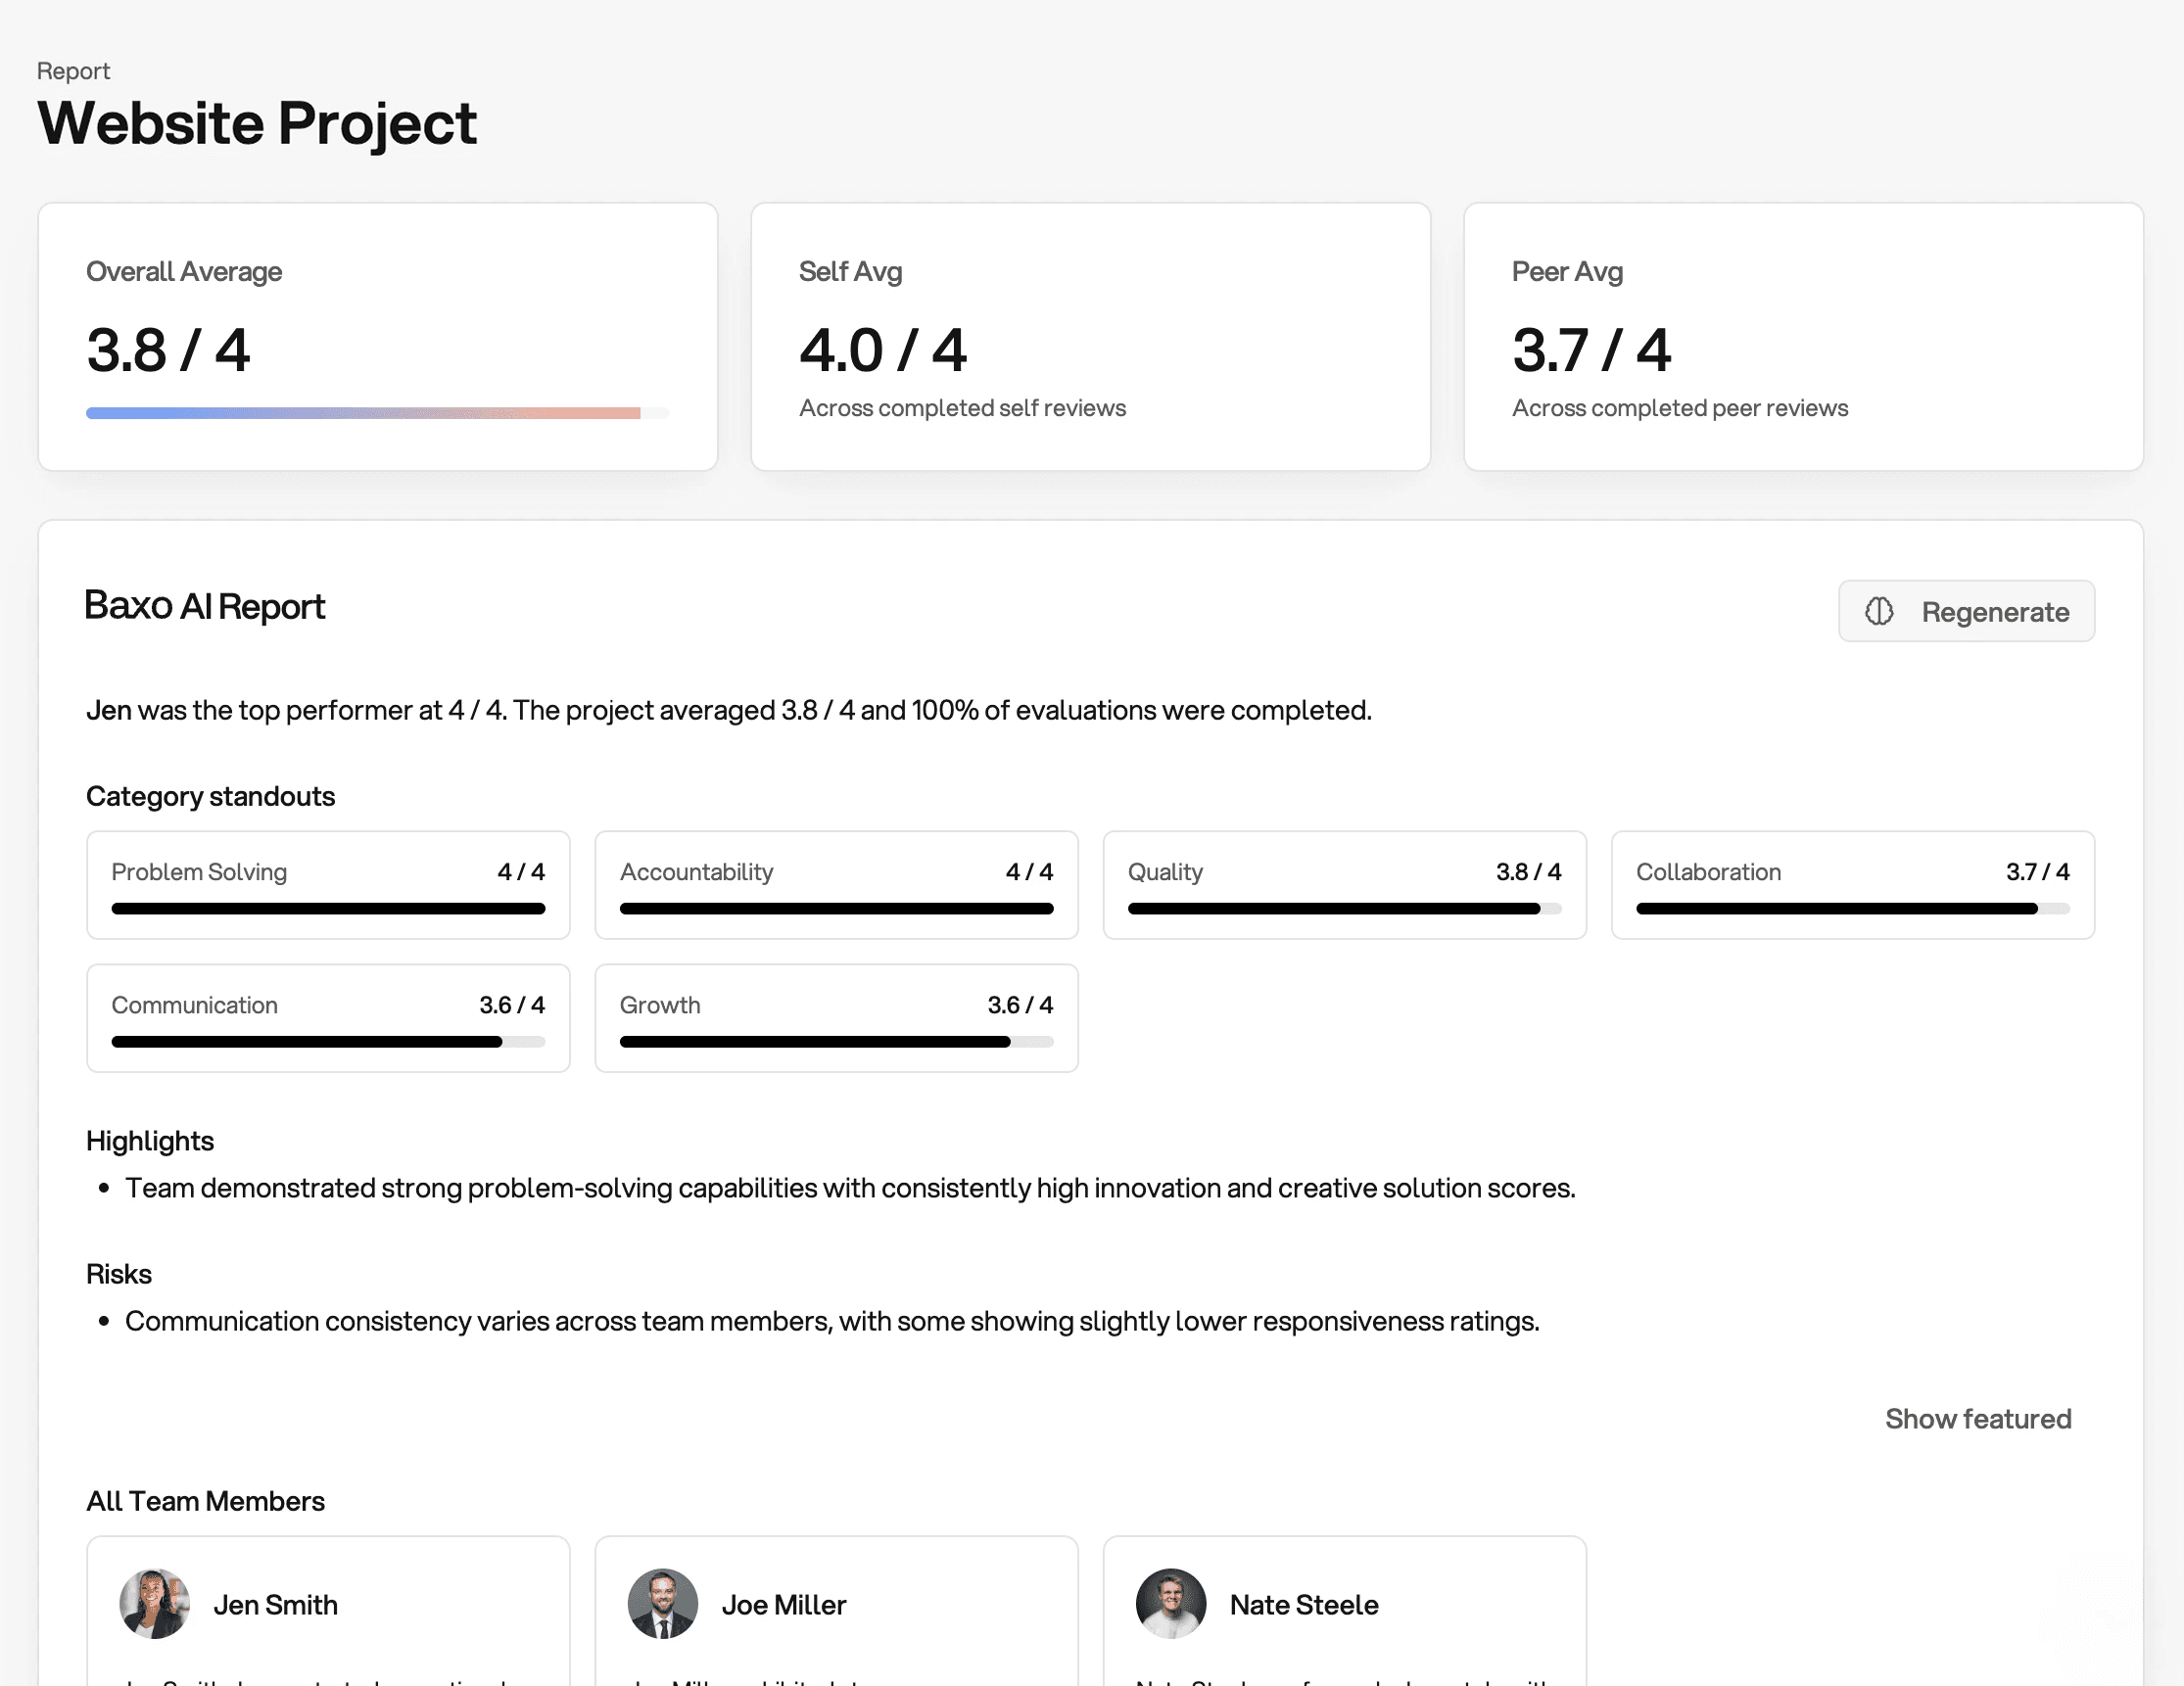Click the brain icon on the Regenerate button
The image size is (2184, 1686).
[x=1880, y=611]
